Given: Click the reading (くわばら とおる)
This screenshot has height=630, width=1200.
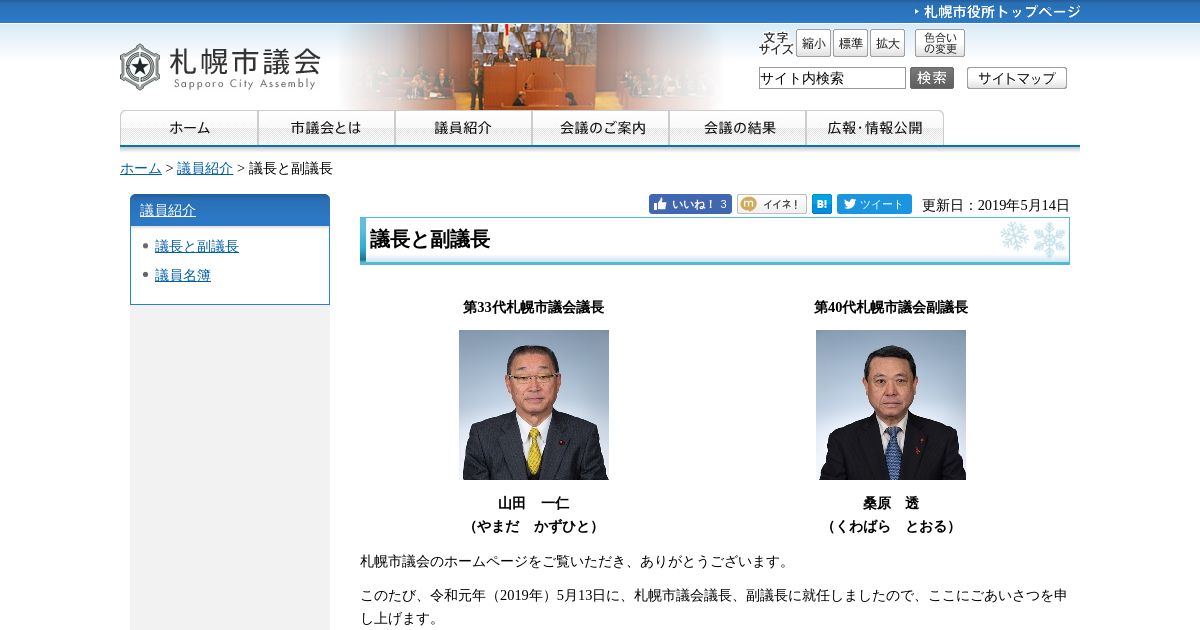Looking at the screenshot, I should click(891, 526).
